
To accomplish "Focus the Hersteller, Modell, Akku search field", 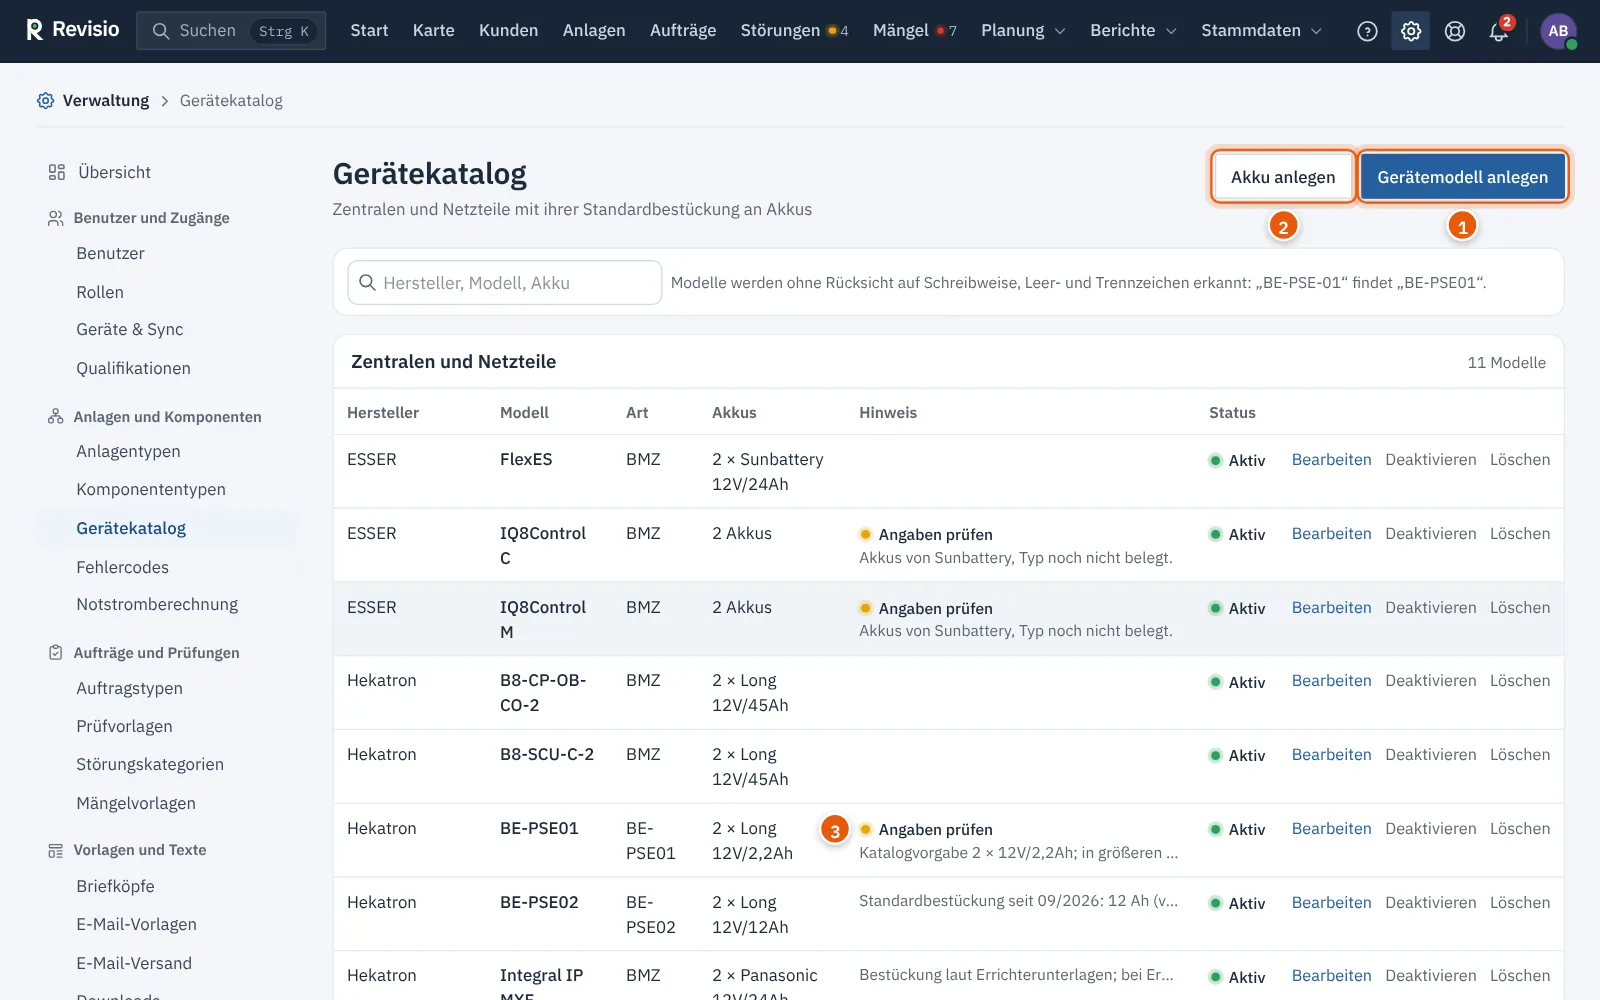I will 505,283.
